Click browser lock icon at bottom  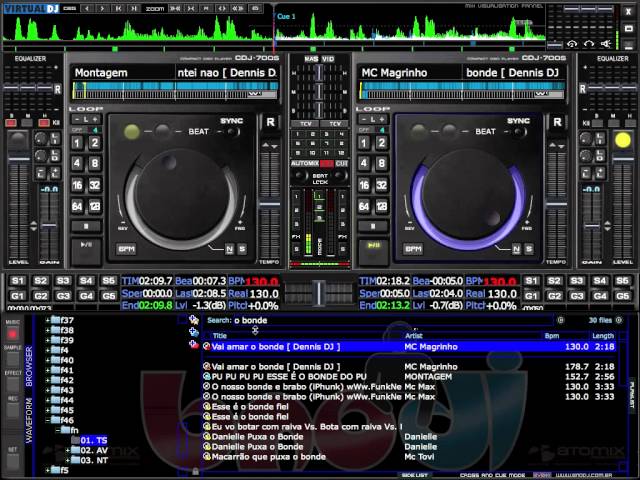[x=196, y=472]
